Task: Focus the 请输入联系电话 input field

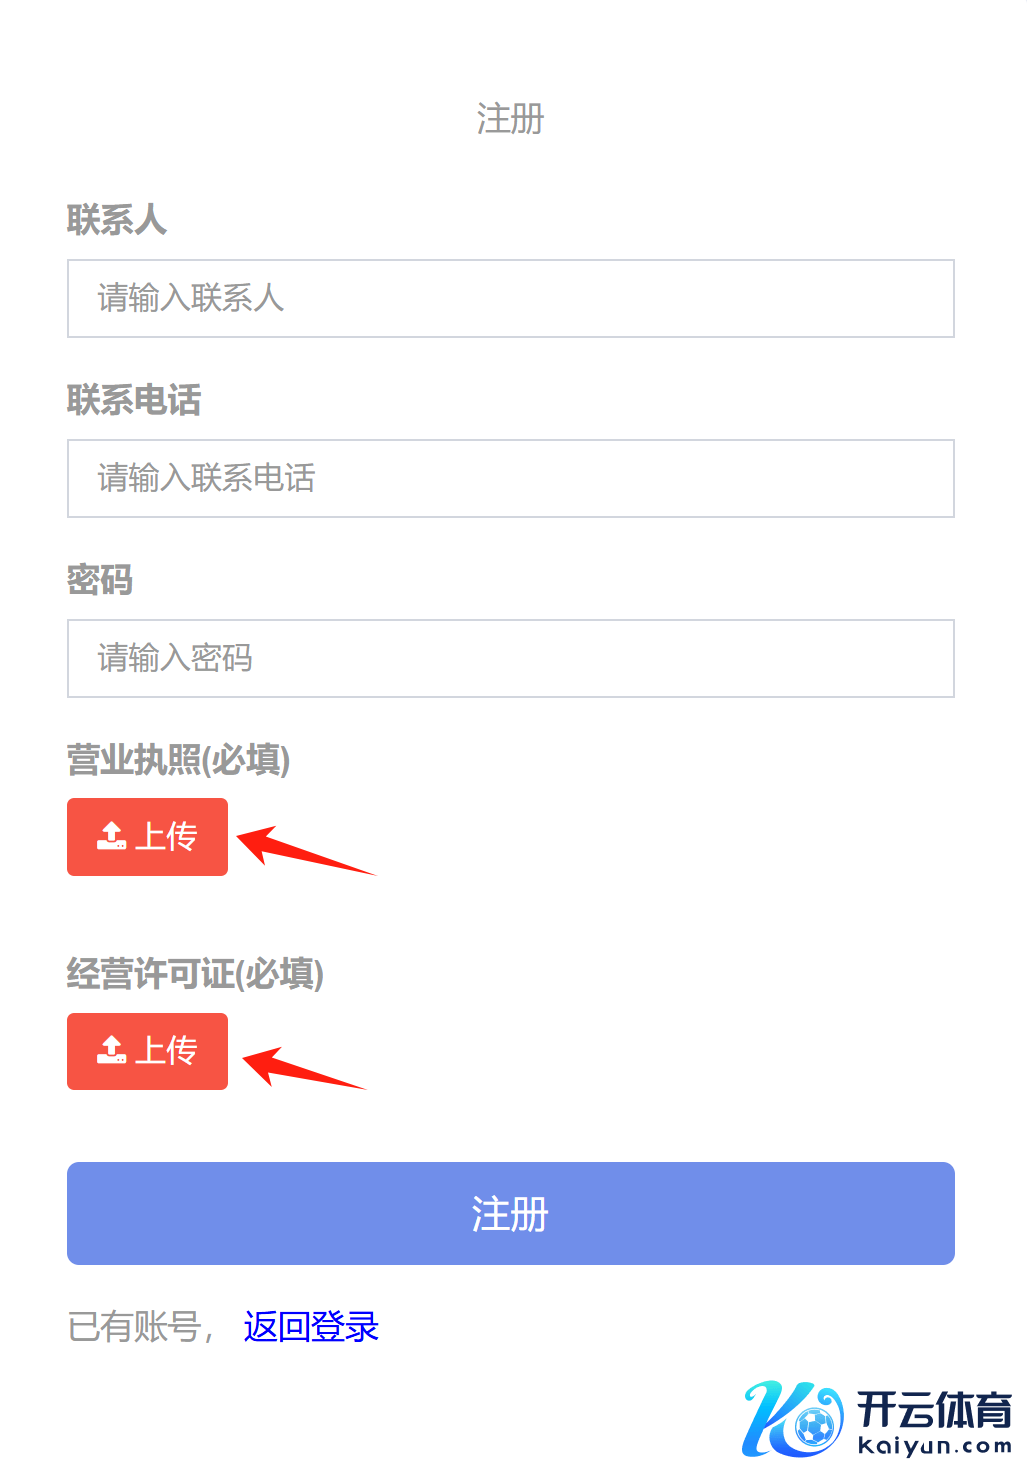Action: (510, 478)
